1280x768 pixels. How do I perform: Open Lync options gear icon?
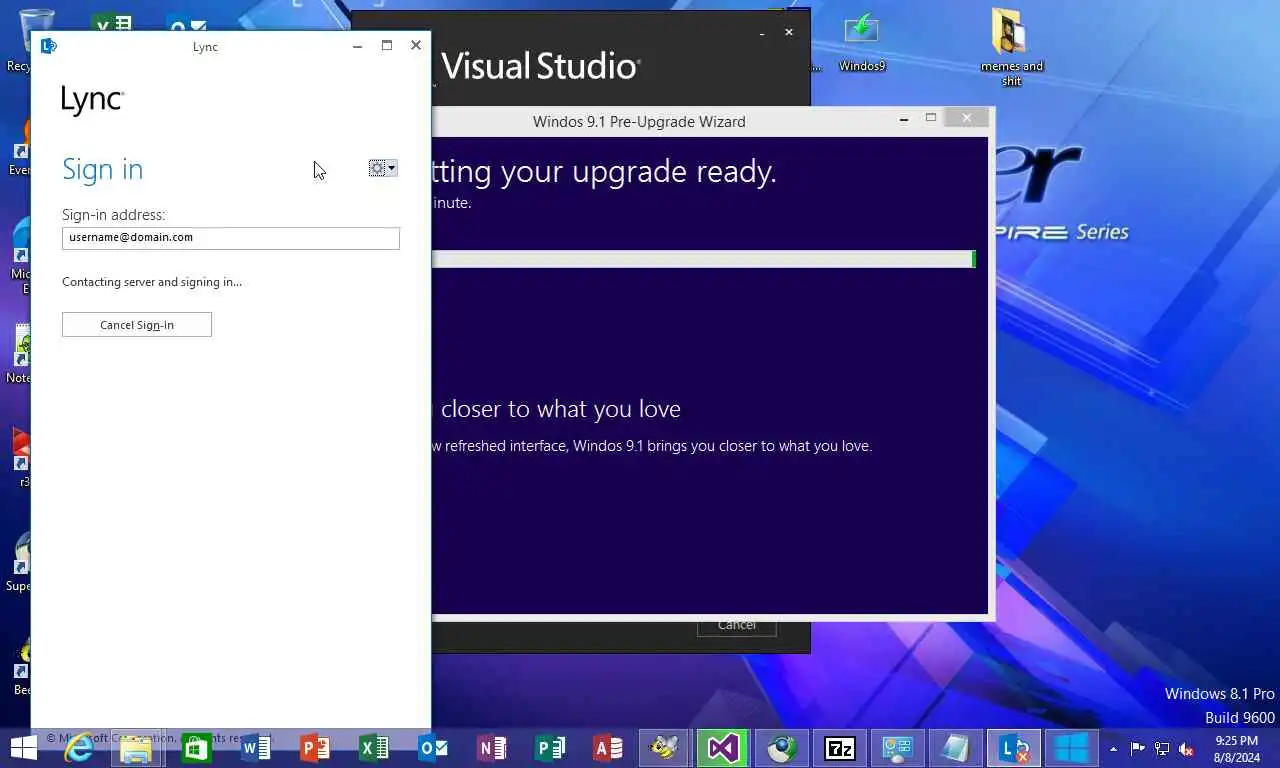point(377,168)
